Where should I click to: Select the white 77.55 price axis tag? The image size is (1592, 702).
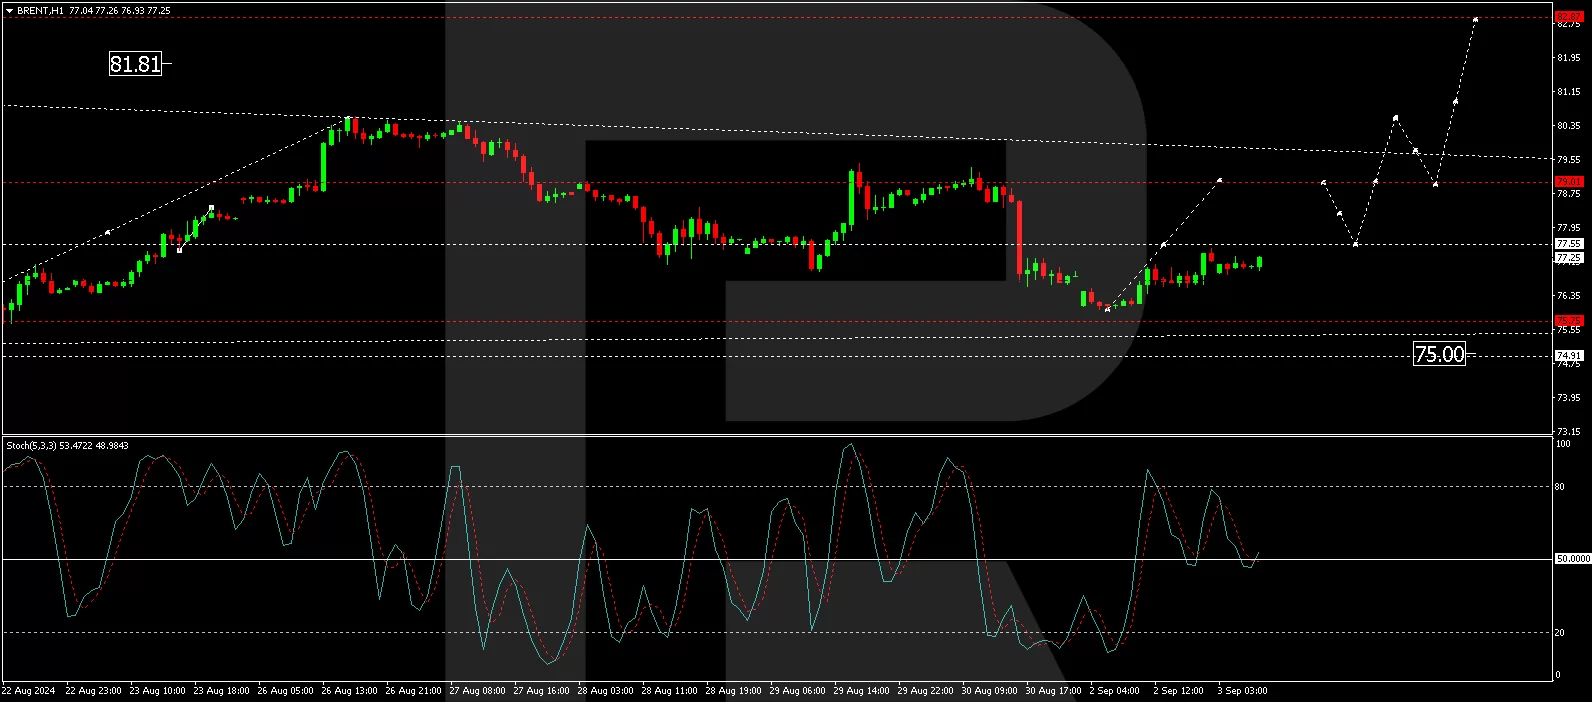tap(1568, 244)
